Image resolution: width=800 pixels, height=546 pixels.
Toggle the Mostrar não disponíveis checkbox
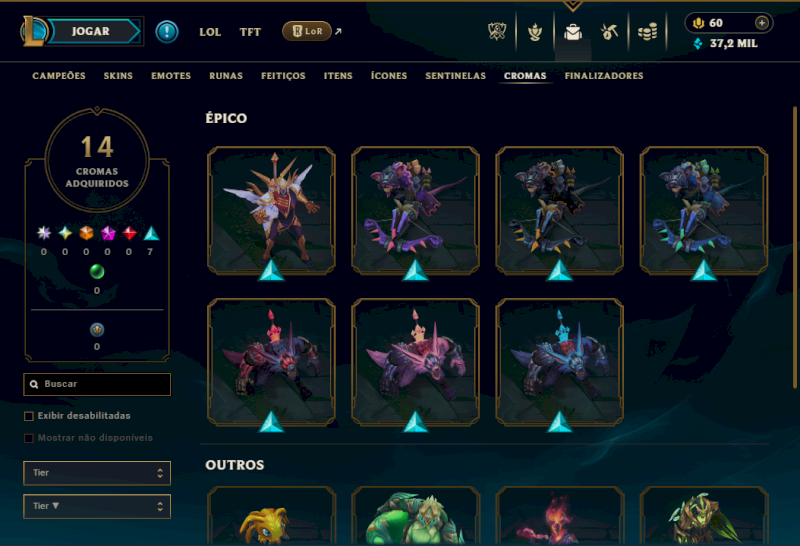click(x=29, y=438)
